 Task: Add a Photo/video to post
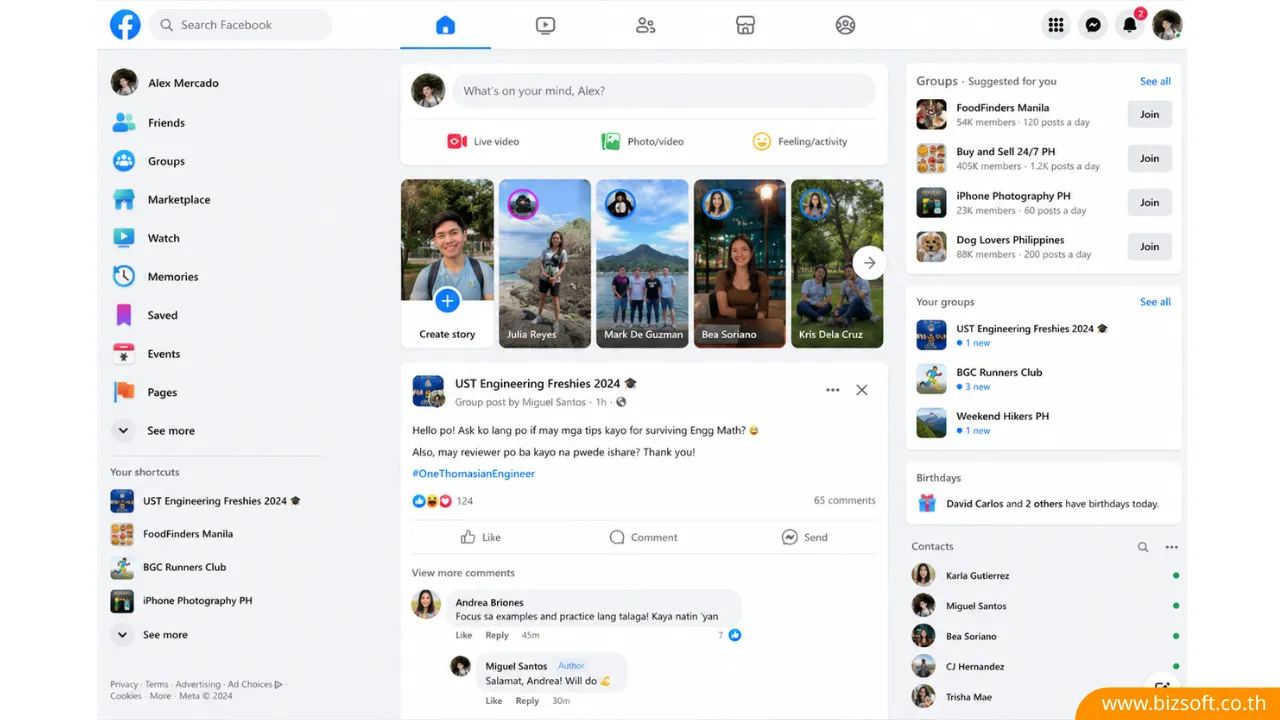coord(643,142)
